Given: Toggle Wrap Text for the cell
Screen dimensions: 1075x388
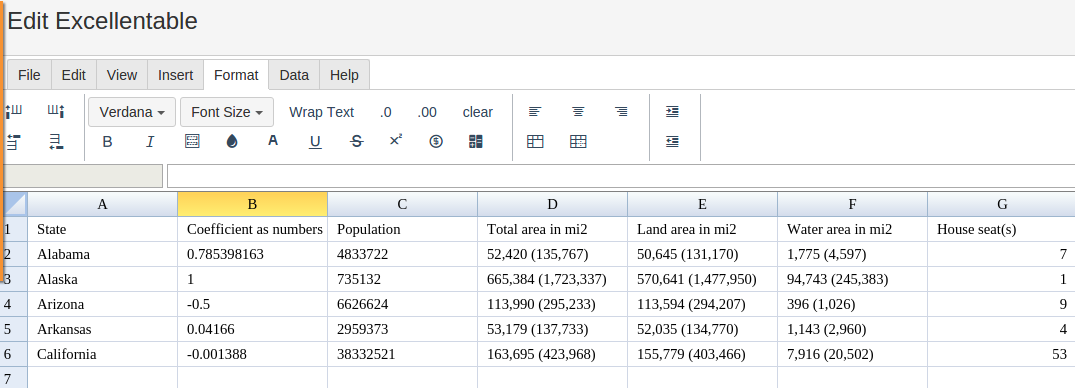Looking at the screenshot, I should pos(322,112).
